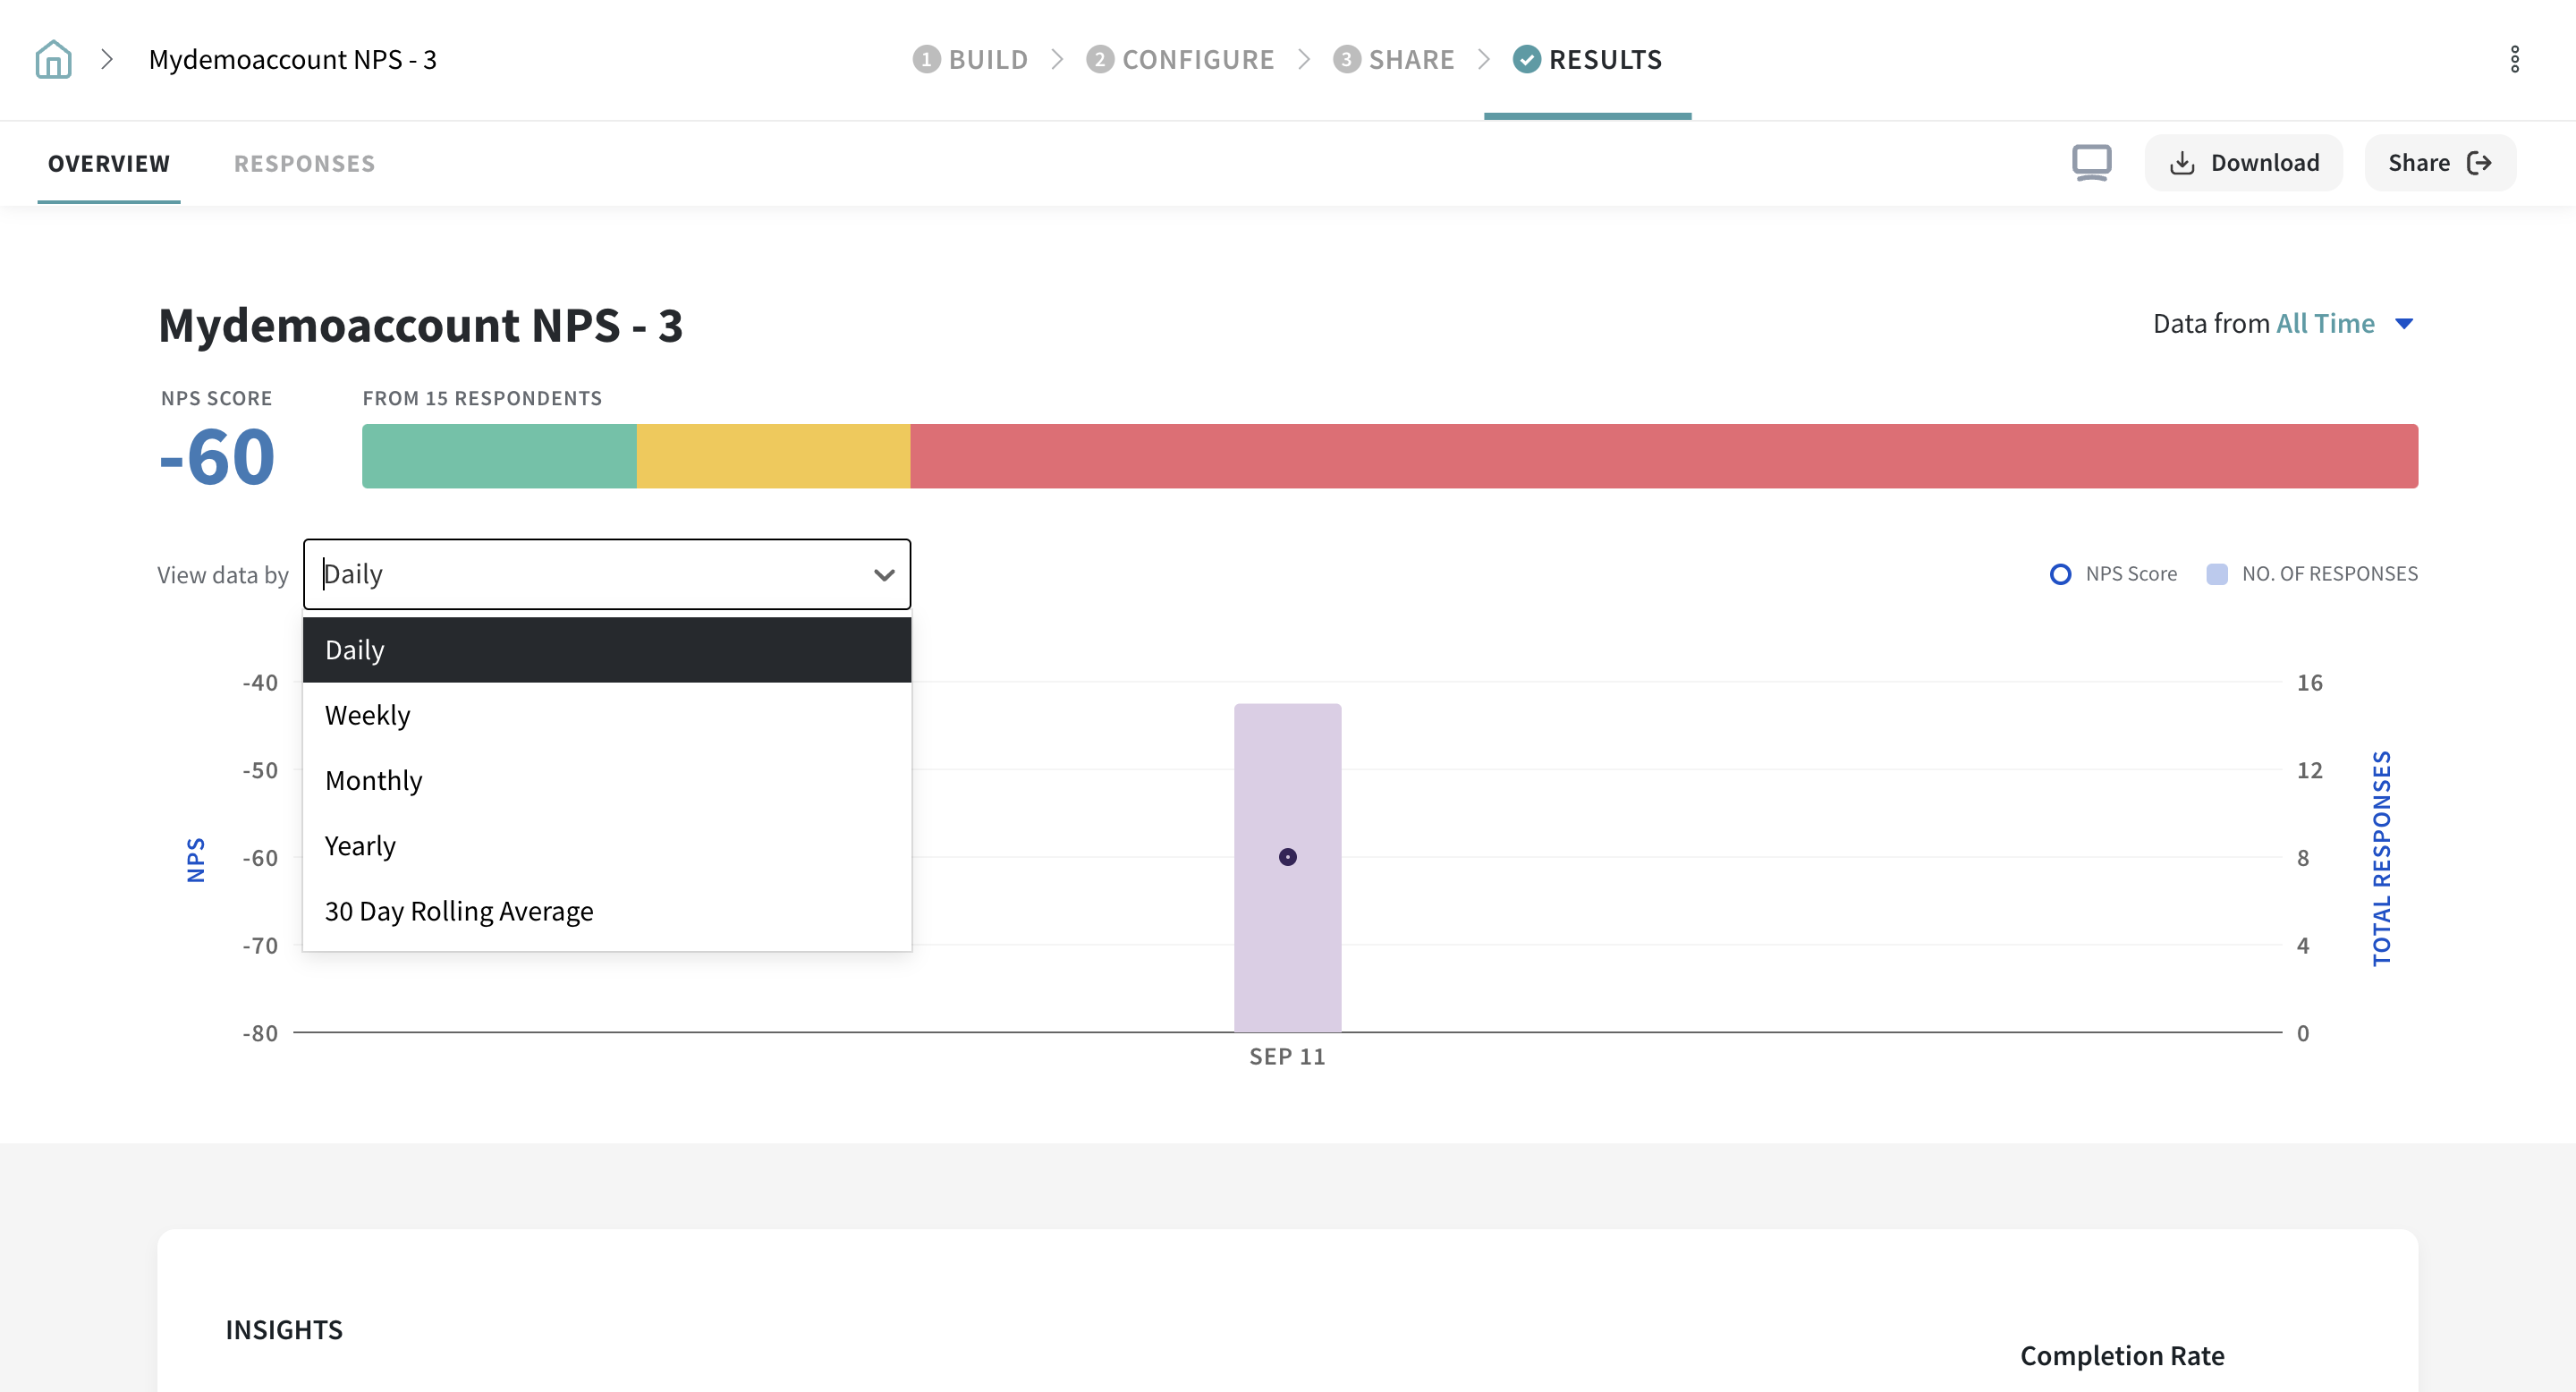This screenshot has height=1392, width=2576.
Task: Select Monthly from the dropdown list
Action: pos(374,780)
